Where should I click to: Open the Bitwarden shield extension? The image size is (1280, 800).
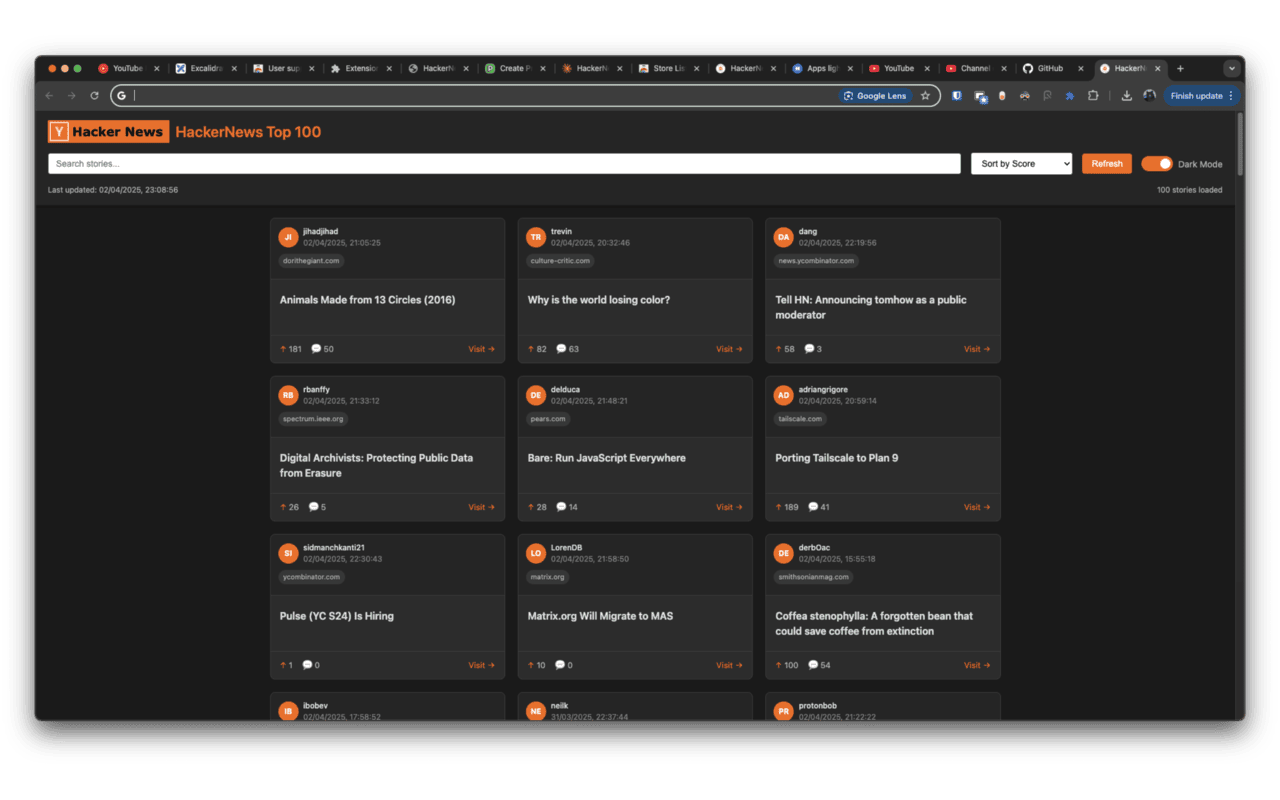click(x=957, y=96)
